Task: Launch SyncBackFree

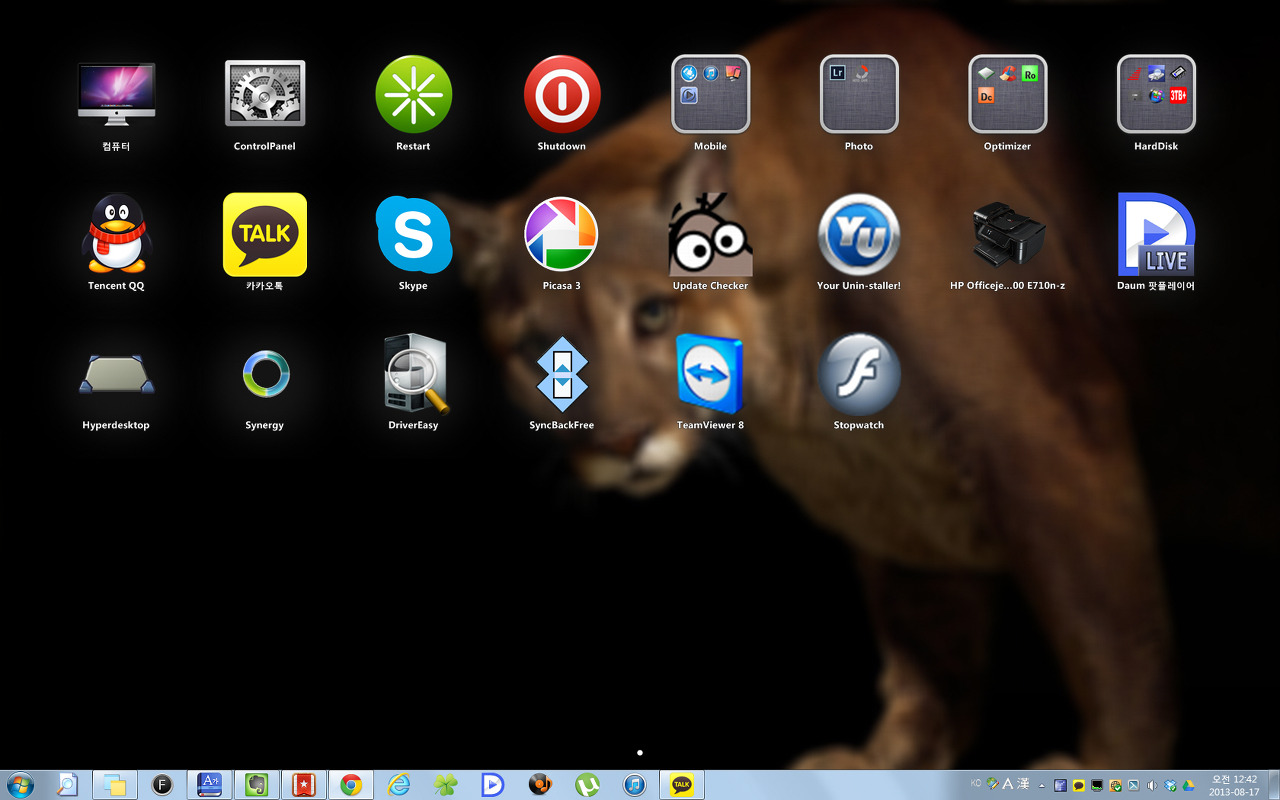Action: coord(562,374)
